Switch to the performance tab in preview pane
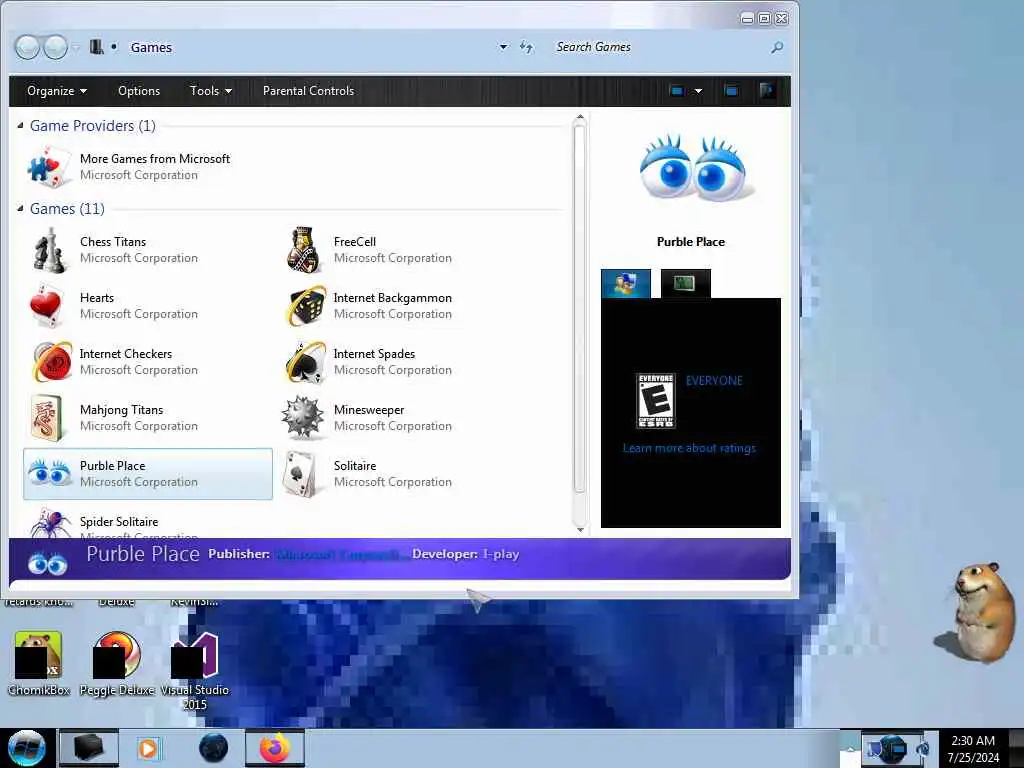The width and height of the screenshot is (1024, 768). [x=685, y=283]
